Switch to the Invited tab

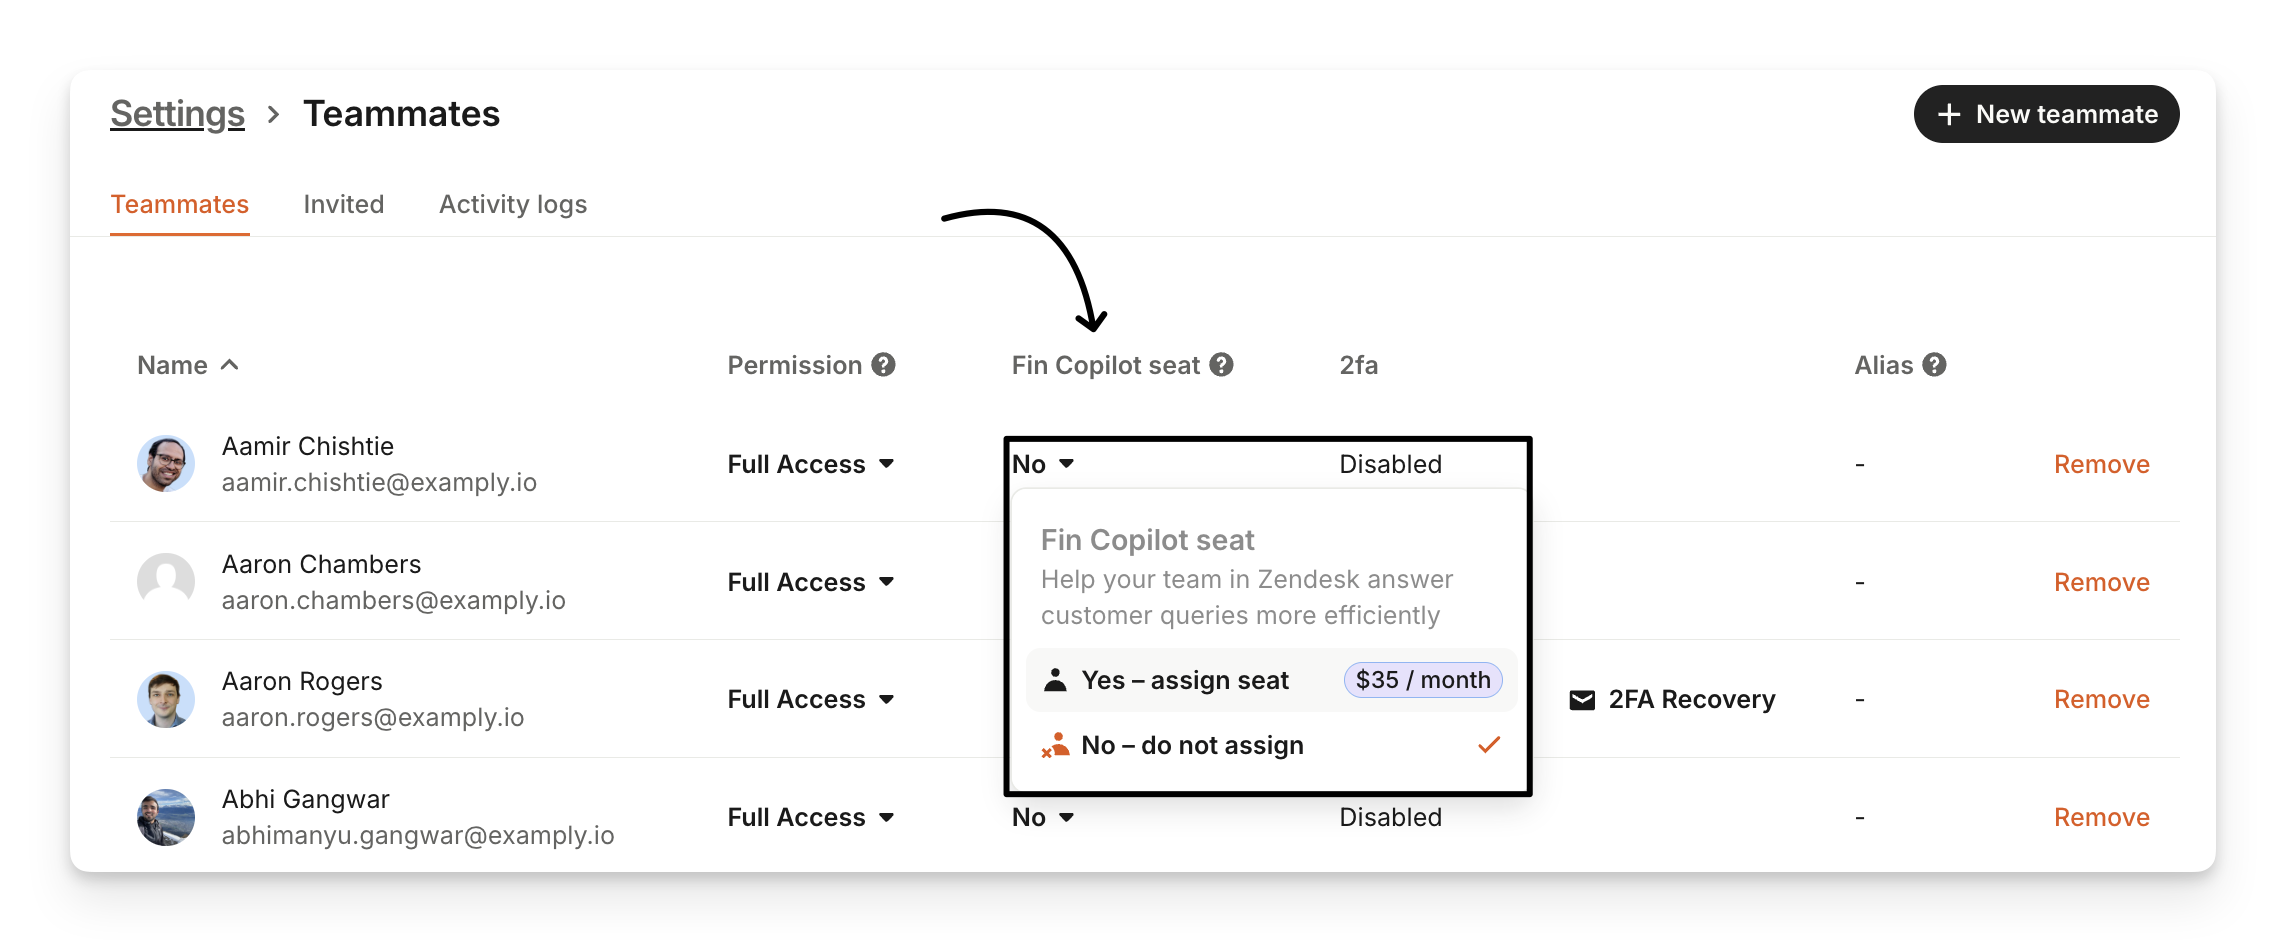344,204
